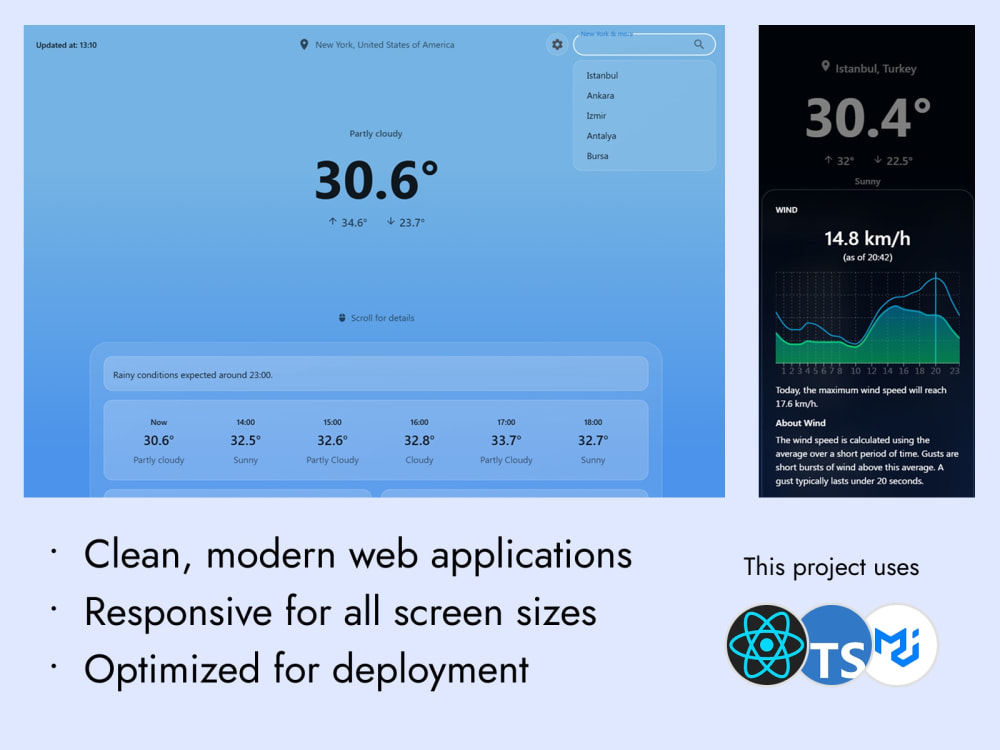Click the mouse icon beside Scroll for details
Screen dimensions: 1000x750
click(342, 318)
